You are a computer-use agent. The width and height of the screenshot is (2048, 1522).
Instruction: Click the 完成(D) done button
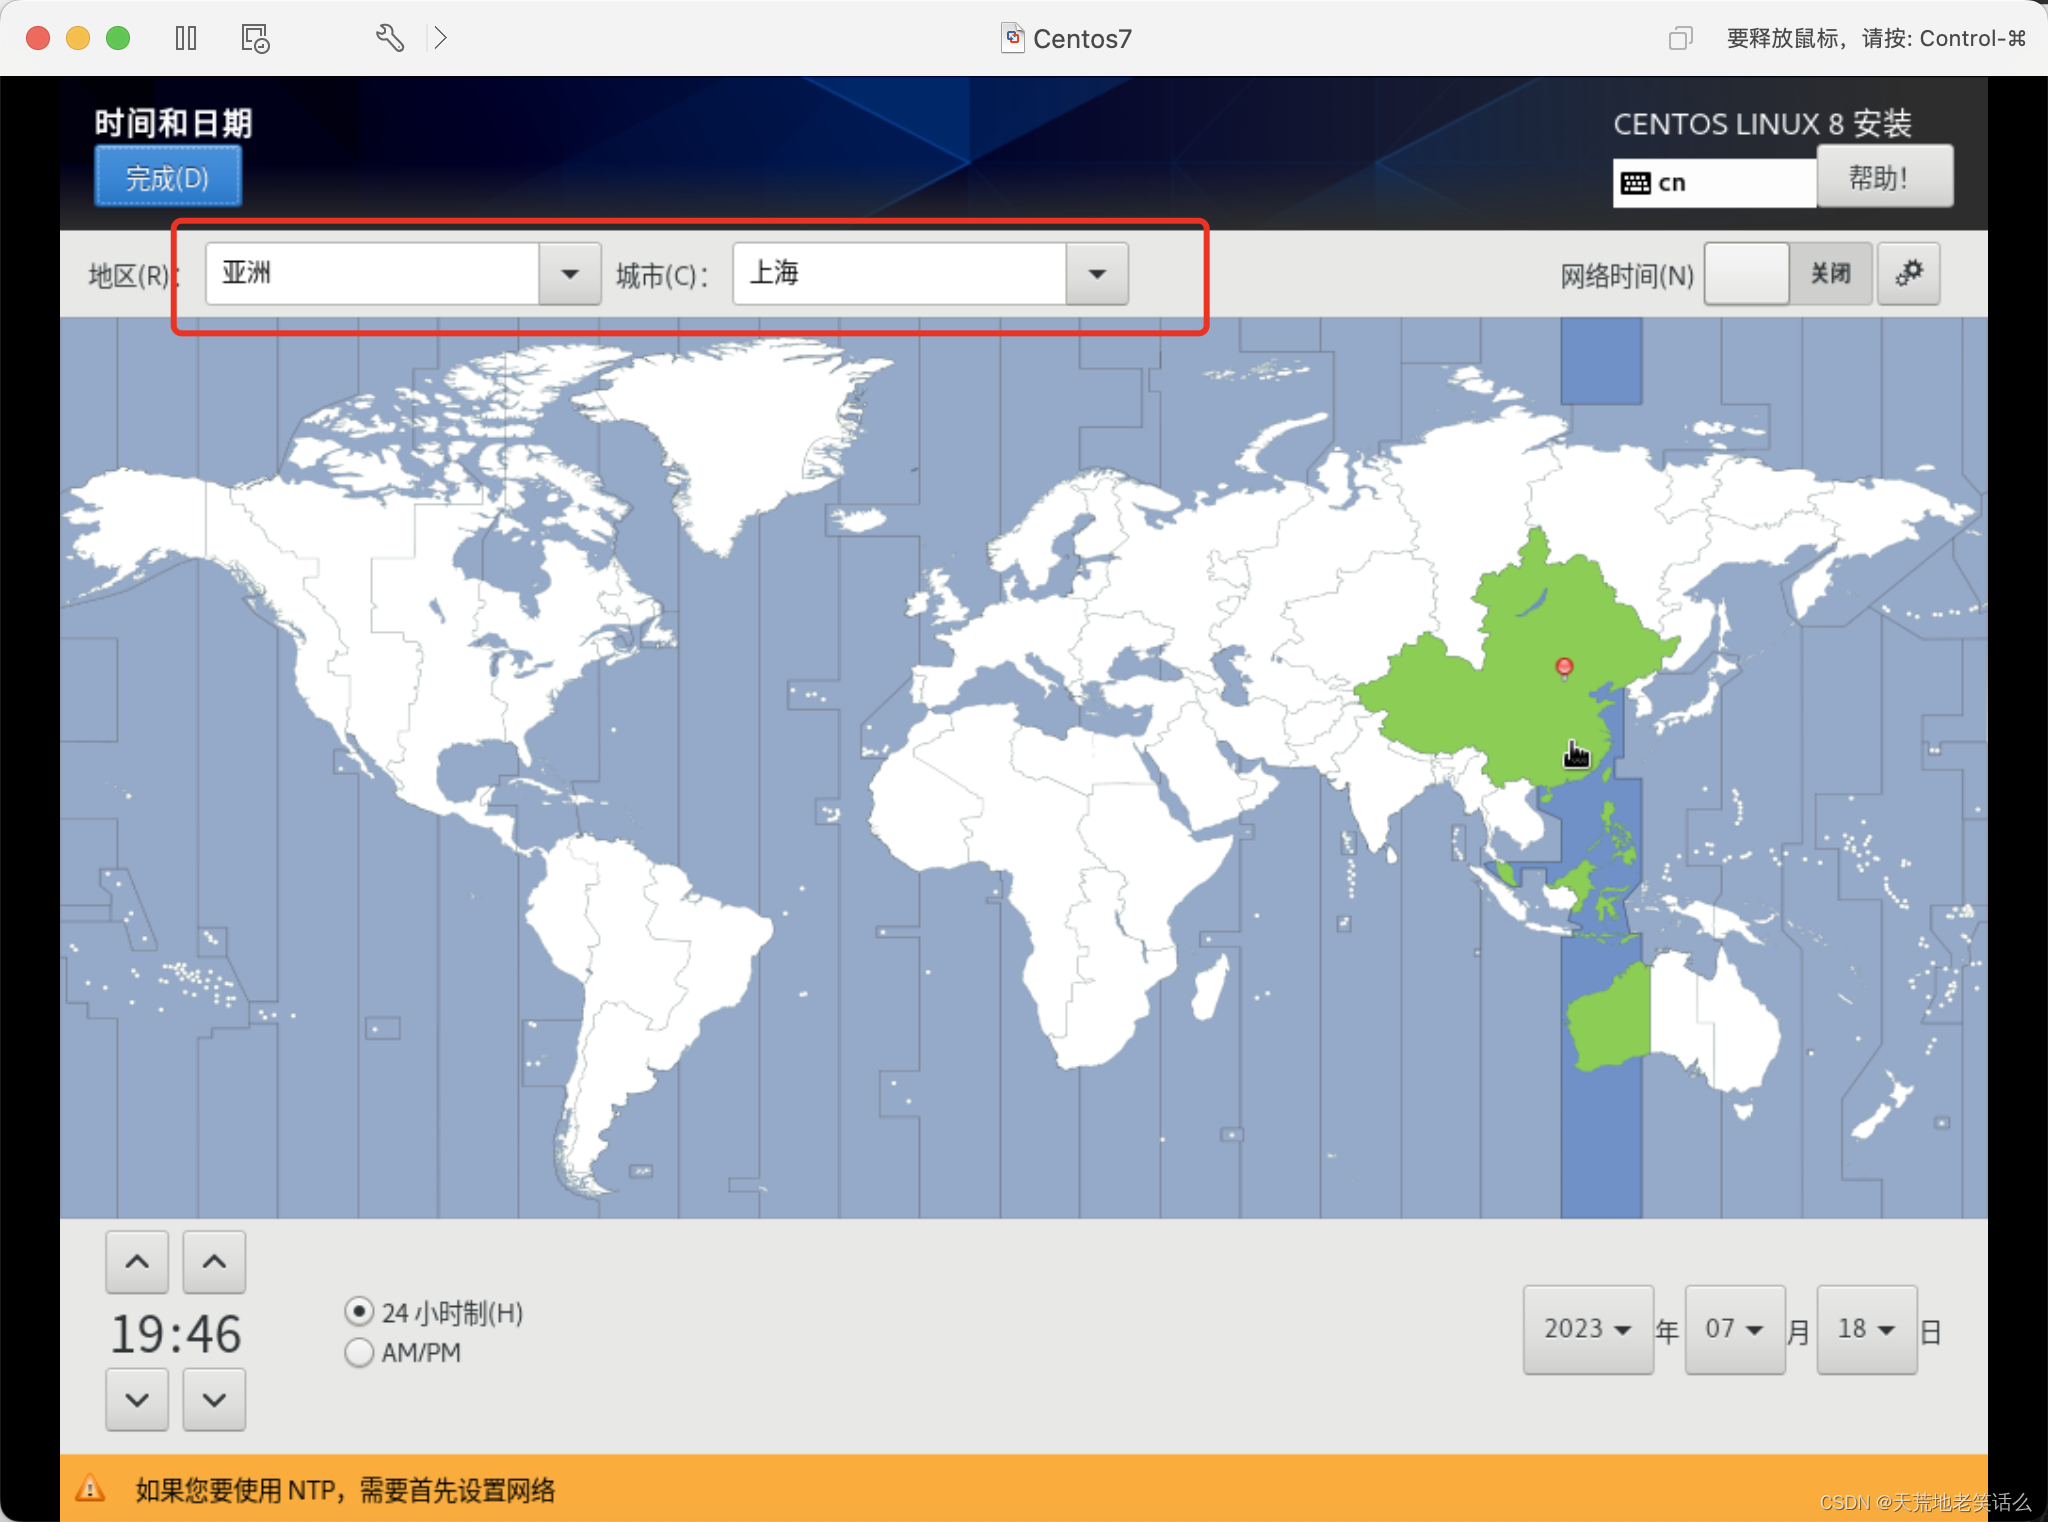click(x=167, y=177)
